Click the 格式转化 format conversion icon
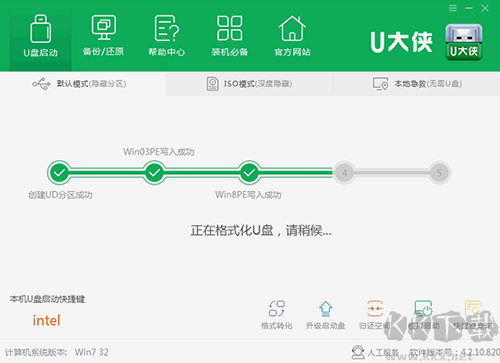The image size is (500, 363). [277, 308]
